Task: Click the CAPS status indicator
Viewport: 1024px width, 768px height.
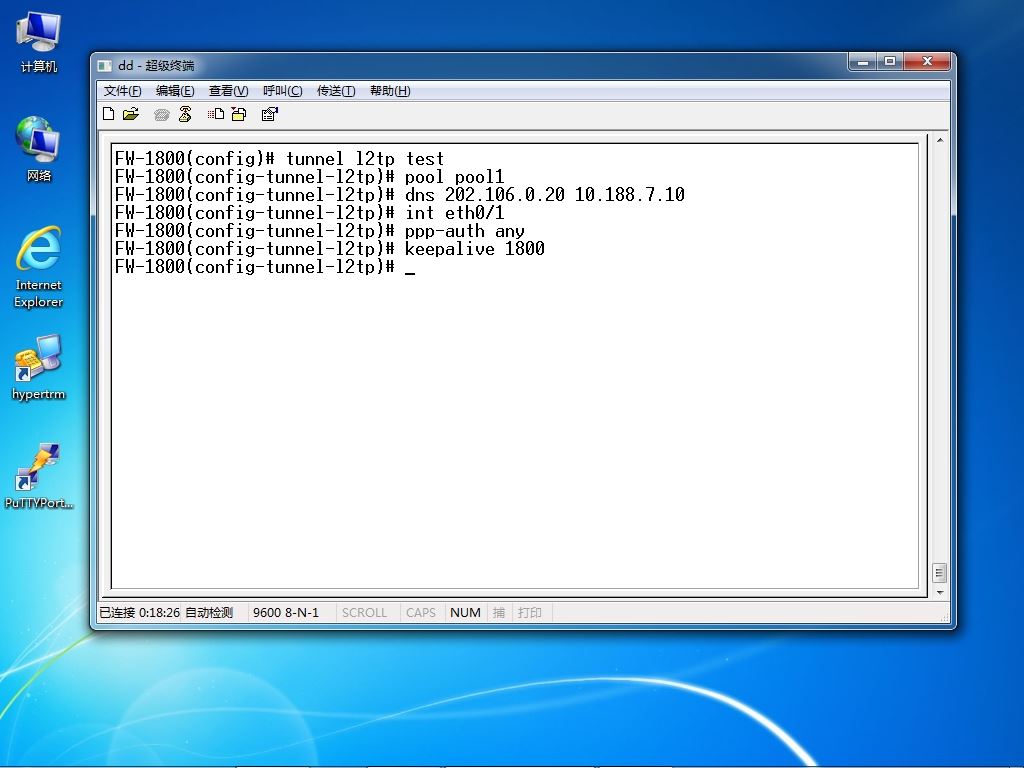Action: (421, 613)
